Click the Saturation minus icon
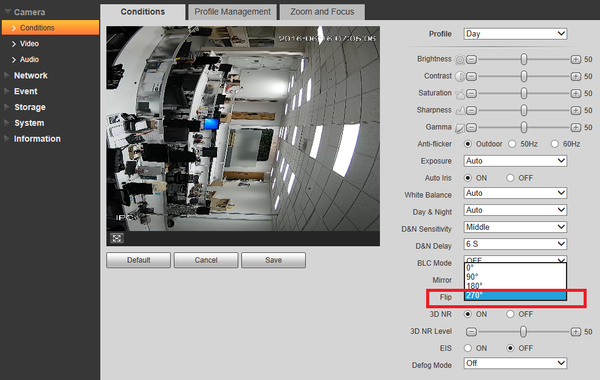The image size is (600, 380). point(471,93)
